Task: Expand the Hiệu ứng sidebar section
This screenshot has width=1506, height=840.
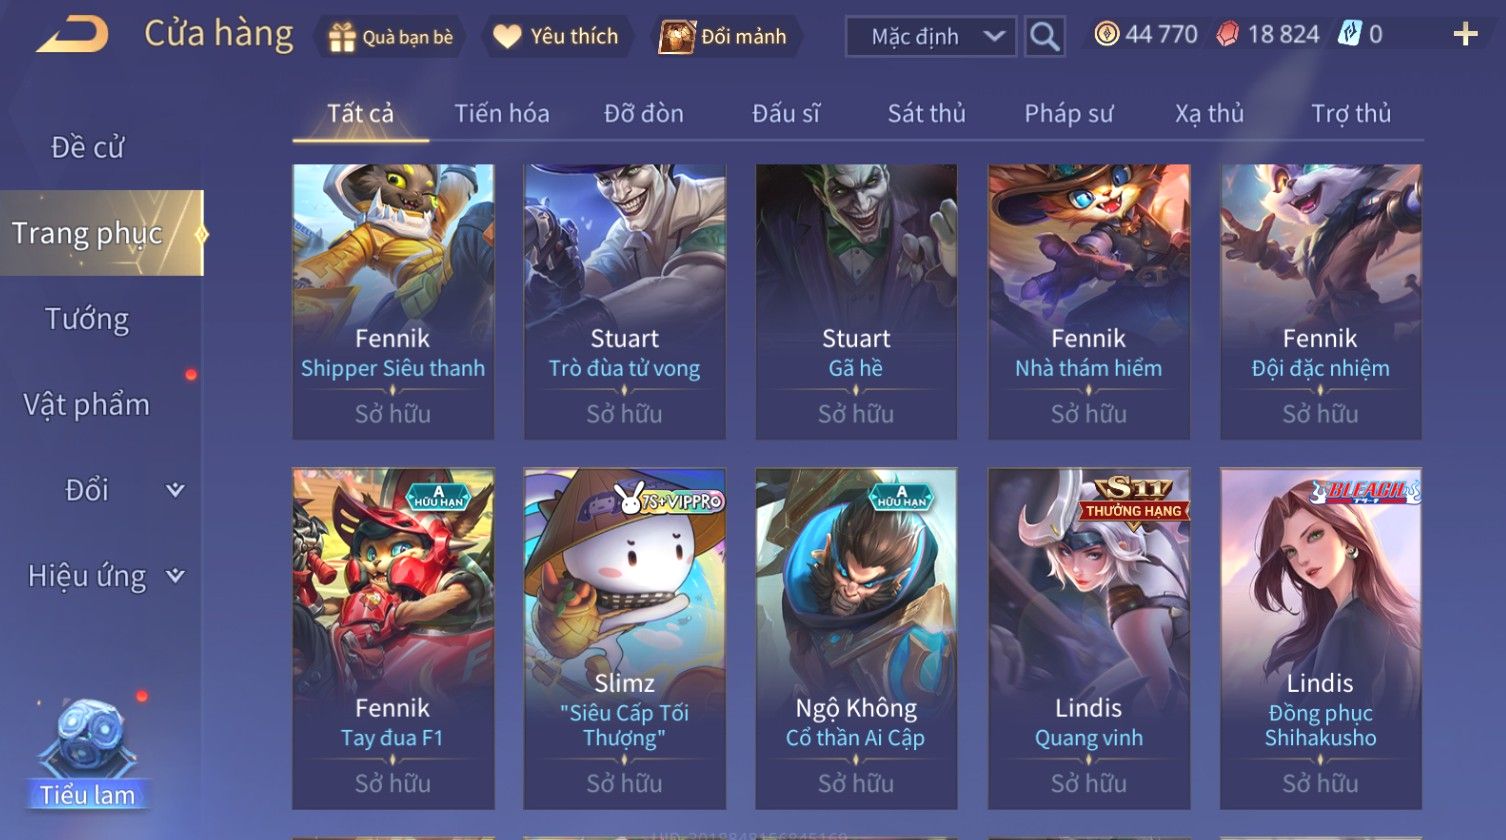Action: tap(174, 576)
